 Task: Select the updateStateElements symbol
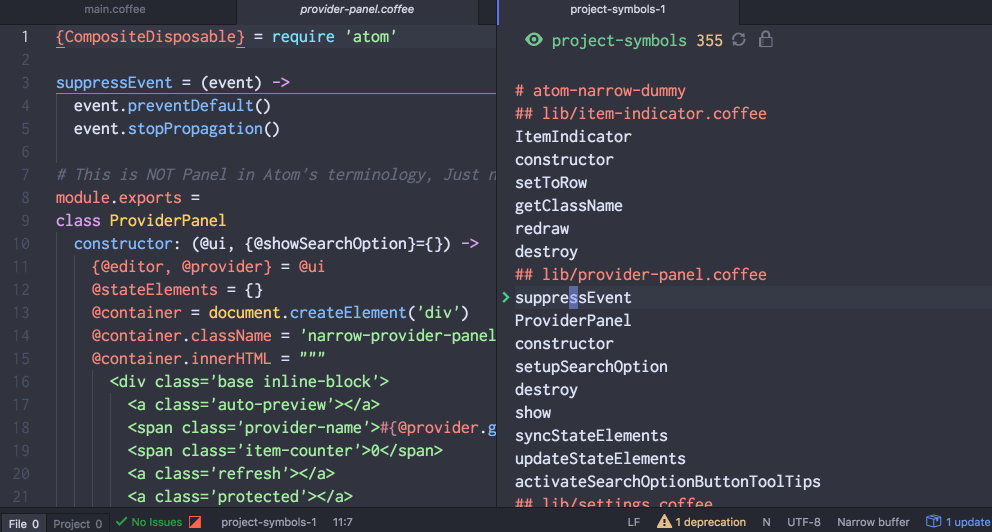point(600,459)
